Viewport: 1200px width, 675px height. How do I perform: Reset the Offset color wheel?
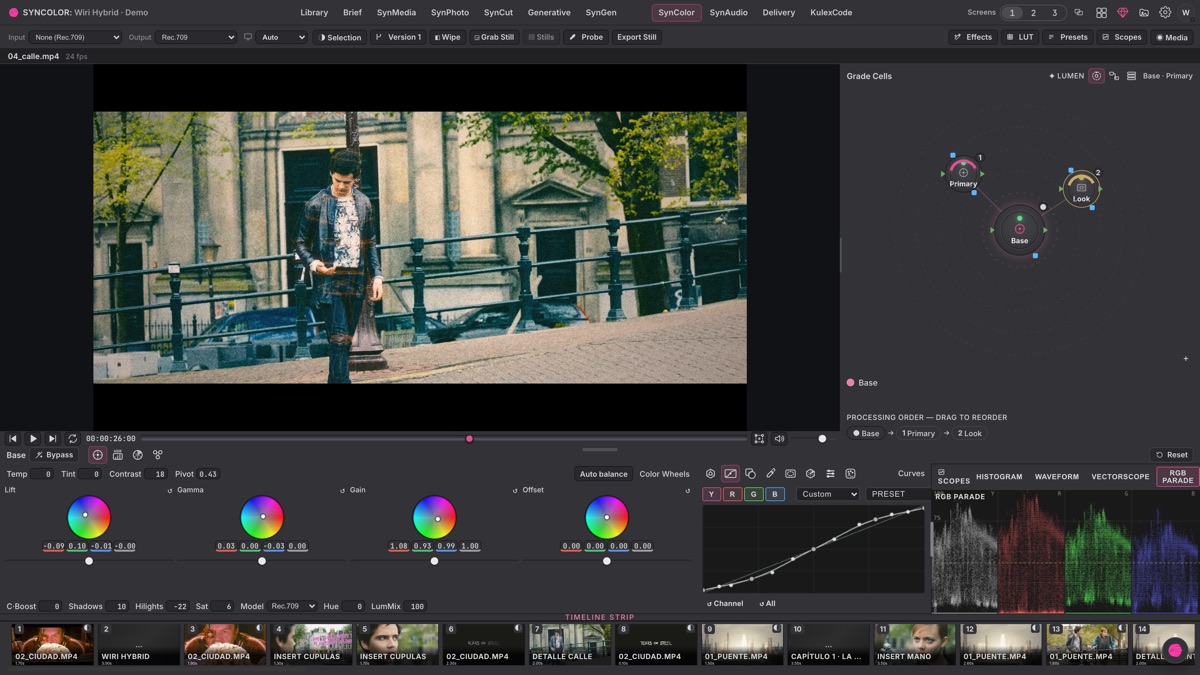click(x=687, y=491)
